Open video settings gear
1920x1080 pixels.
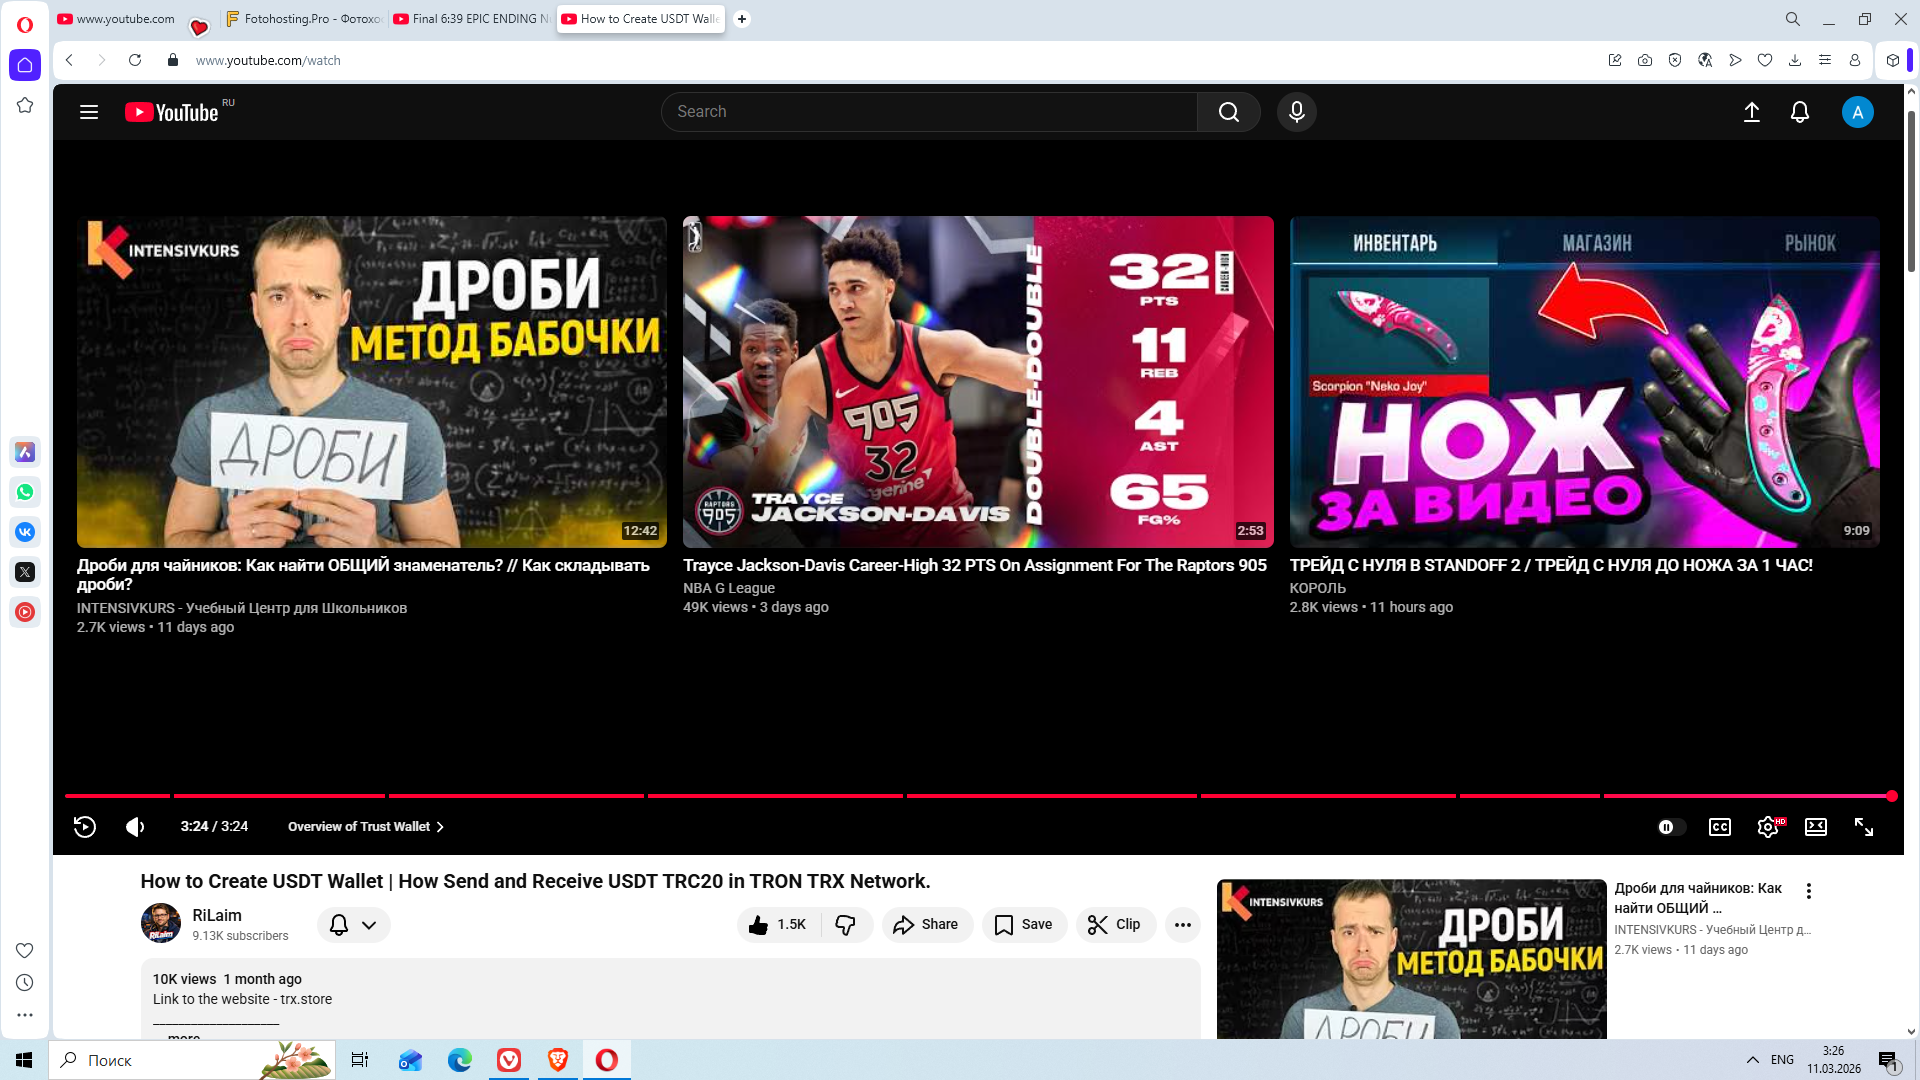coord(1767,827)
